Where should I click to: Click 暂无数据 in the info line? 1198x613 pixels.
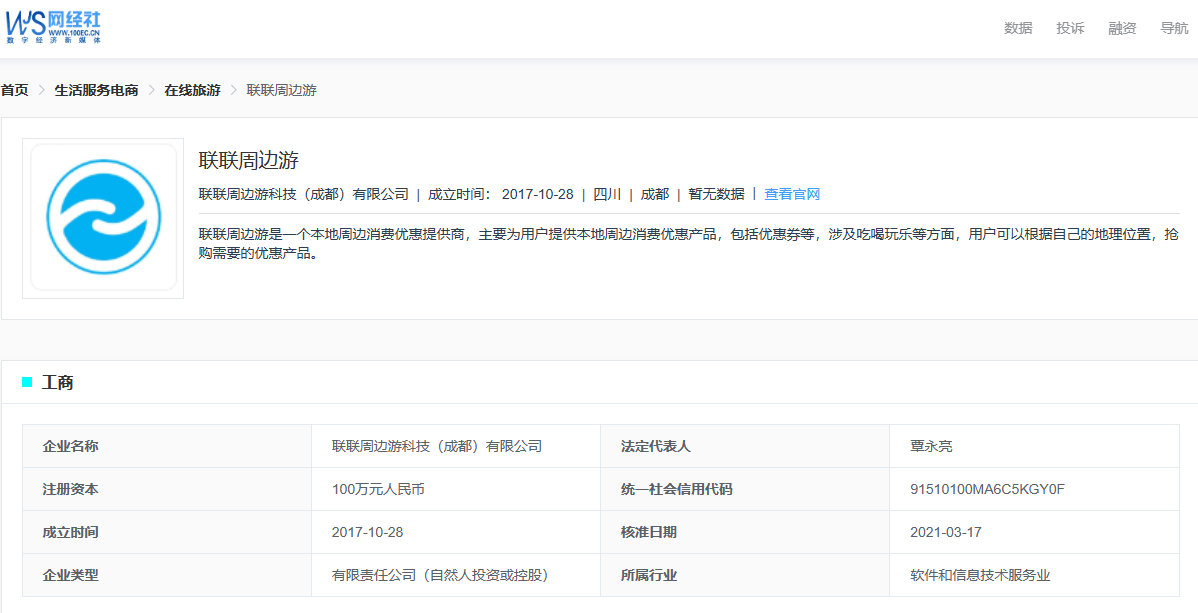tap(716, 194)
